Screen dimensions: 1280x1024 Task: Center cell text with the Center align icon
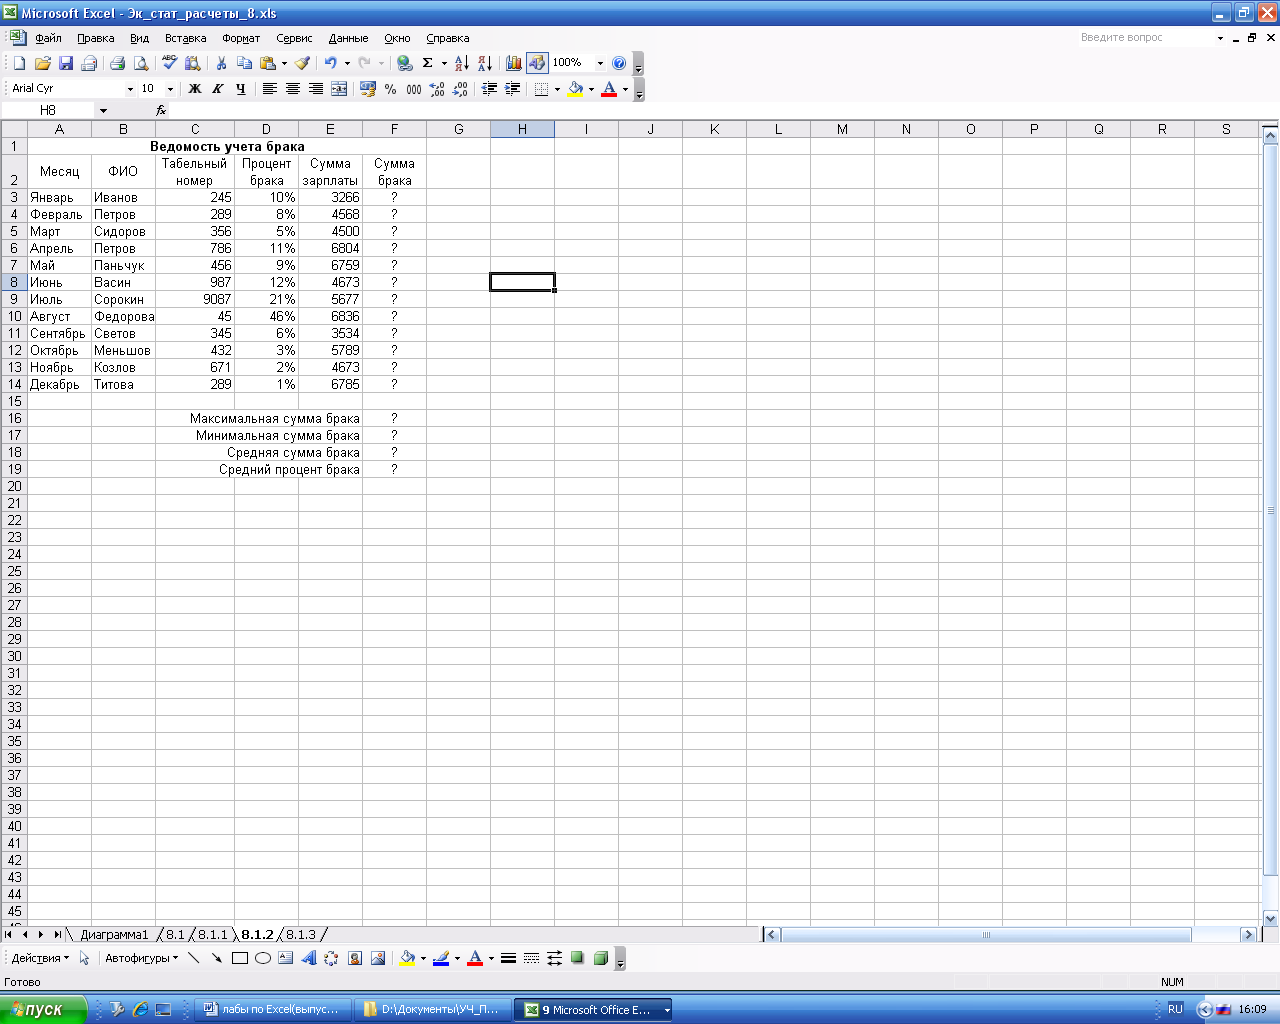click(292, 89)
